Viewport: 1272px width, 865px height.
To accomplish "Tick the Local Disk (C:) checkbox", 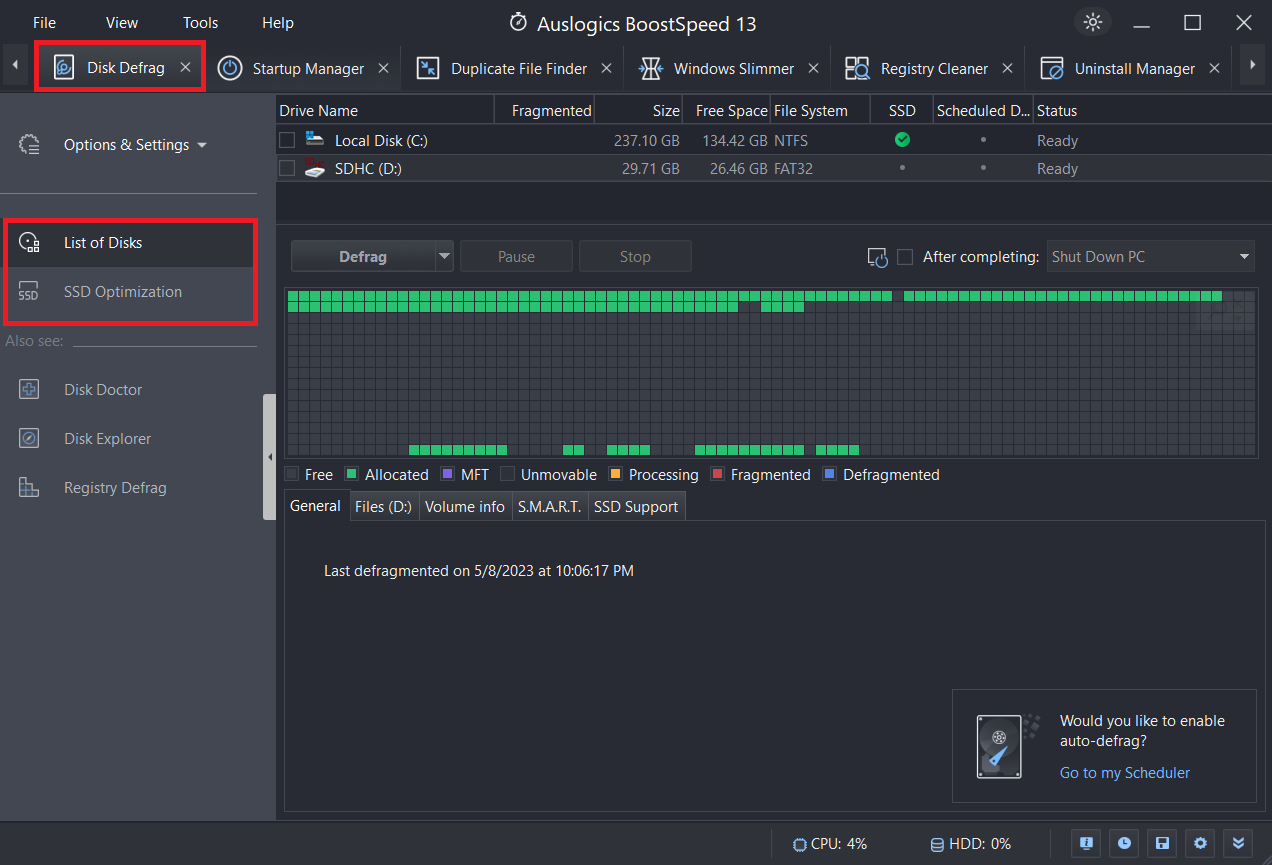I will click(x=287, y=140).
